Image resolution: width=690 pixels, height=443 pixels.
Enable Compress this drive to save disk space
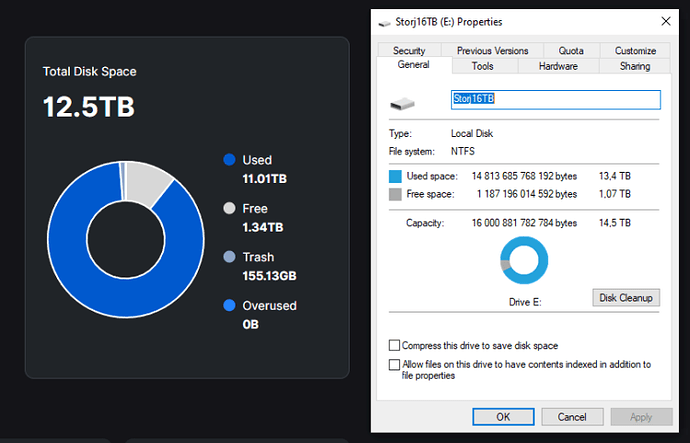(x=394, y=346)
